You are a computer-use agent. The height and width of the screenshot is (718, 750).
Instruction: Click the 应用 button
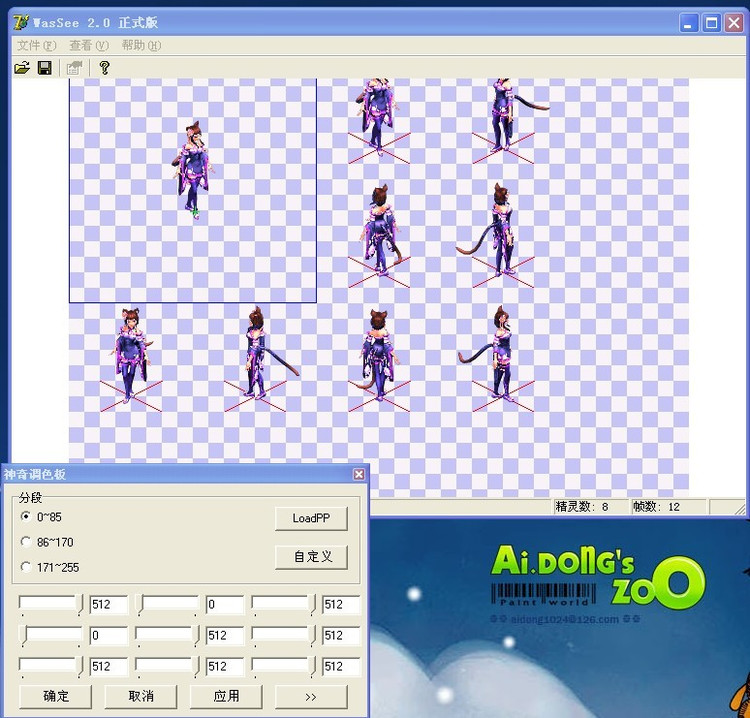[226, 696]
